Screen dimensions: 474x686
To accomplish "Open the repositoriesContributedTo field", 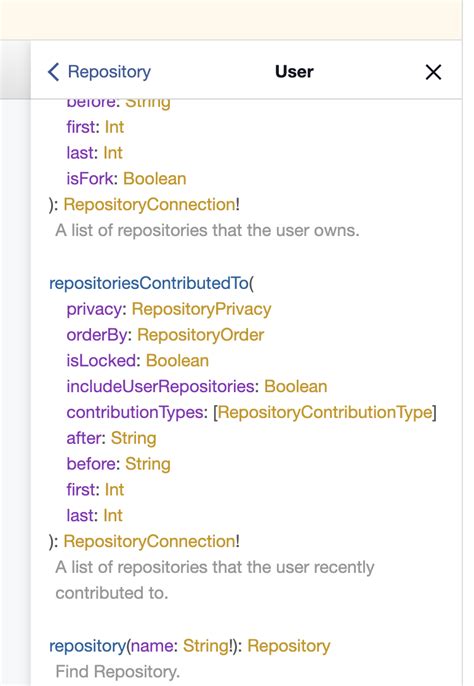I will tap(149, 283).
